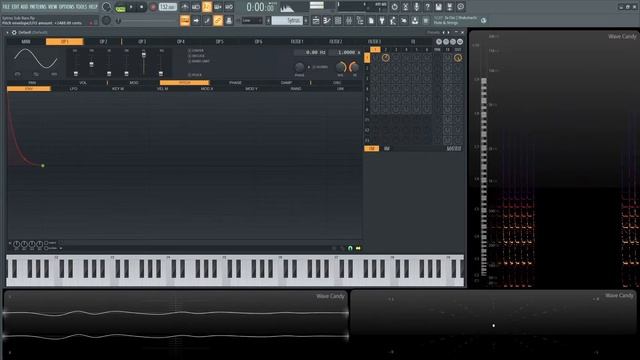
Task: Select the KEY M articulator tab
Action: (118, 89)
